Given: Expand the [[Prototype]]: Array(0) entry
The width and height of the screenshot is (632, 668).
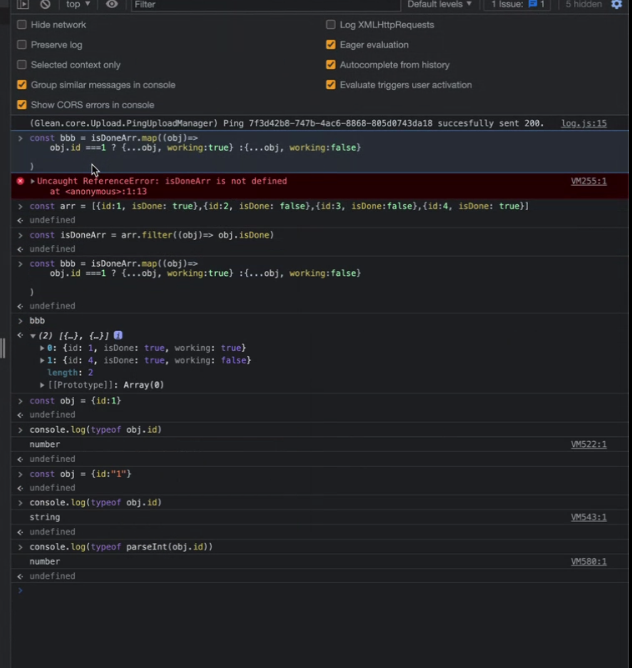Looking at the screenshot, I should pos(42,385).
